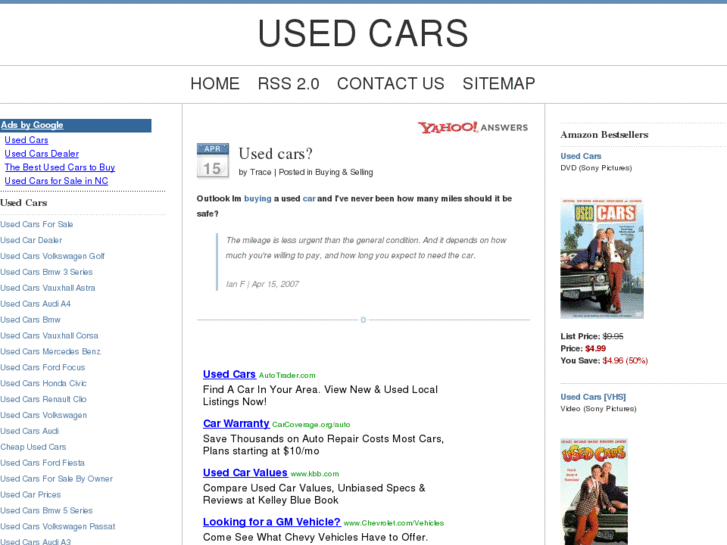Open 'Used Cars Bmw 3 Series' link
Viewport: 727px width, 545px height.
pos(46,272)
